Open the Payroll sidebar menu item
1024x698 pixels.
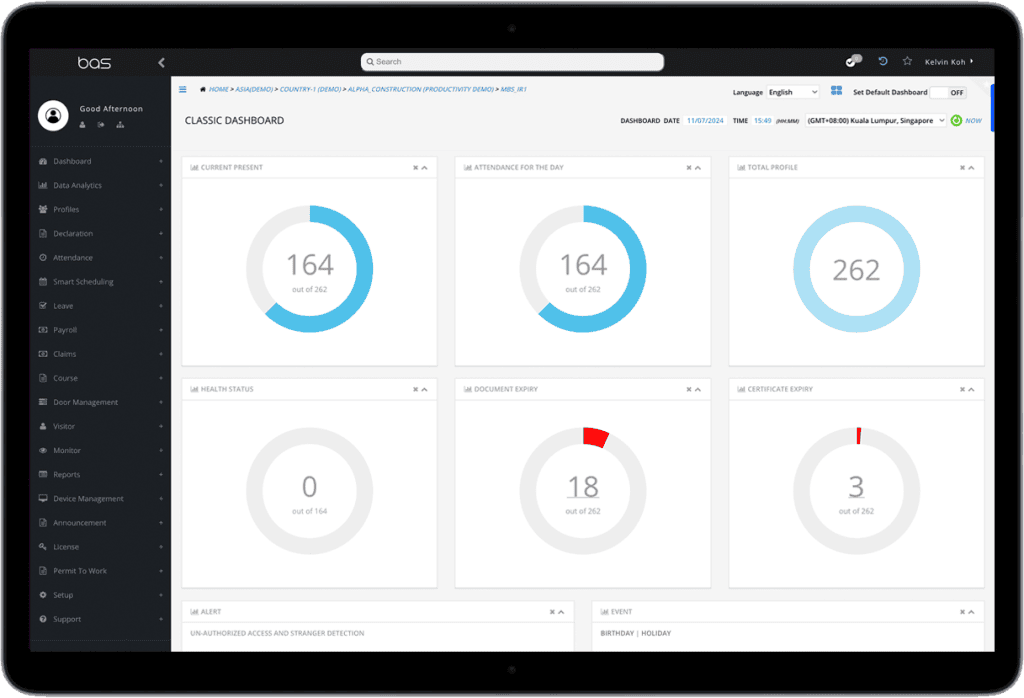[65, 330]
